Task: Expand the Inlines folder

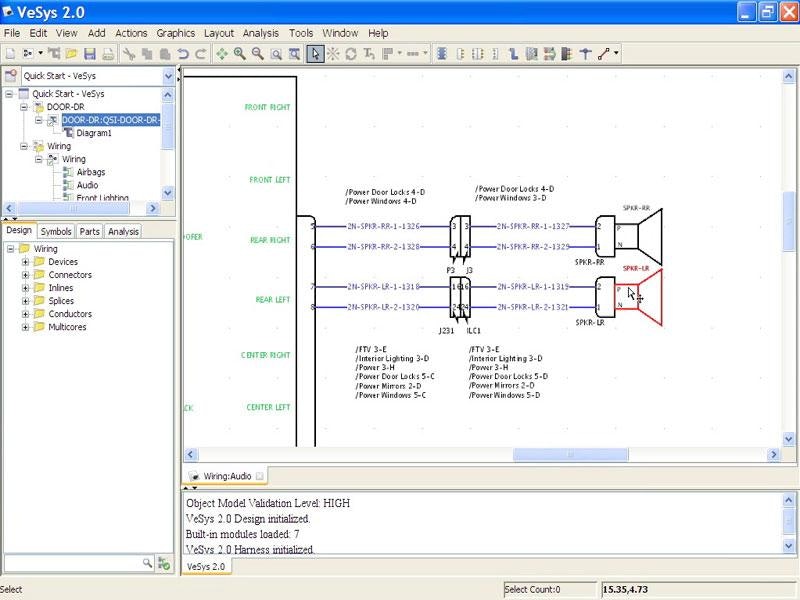Action: [25, 288]
